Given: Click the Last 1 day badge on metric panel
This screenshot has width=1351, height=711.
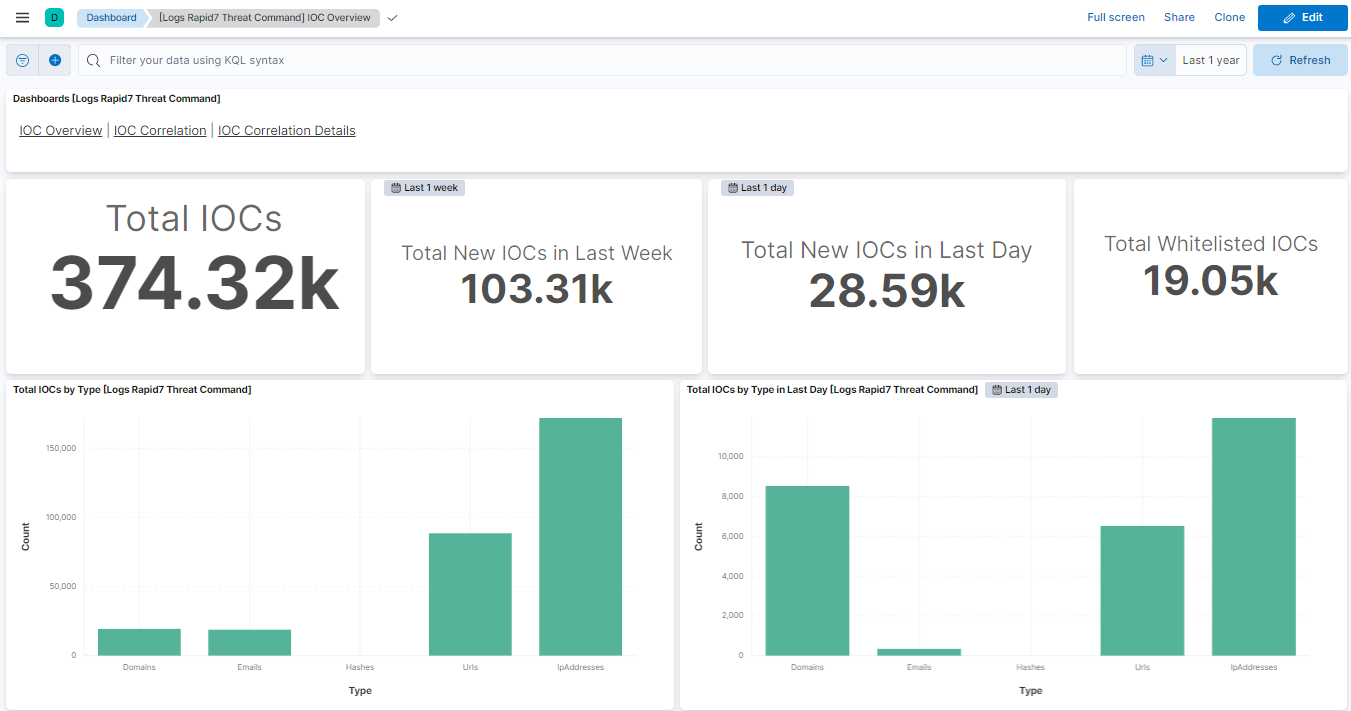Looking at the screenshot, I should (757, 188).
